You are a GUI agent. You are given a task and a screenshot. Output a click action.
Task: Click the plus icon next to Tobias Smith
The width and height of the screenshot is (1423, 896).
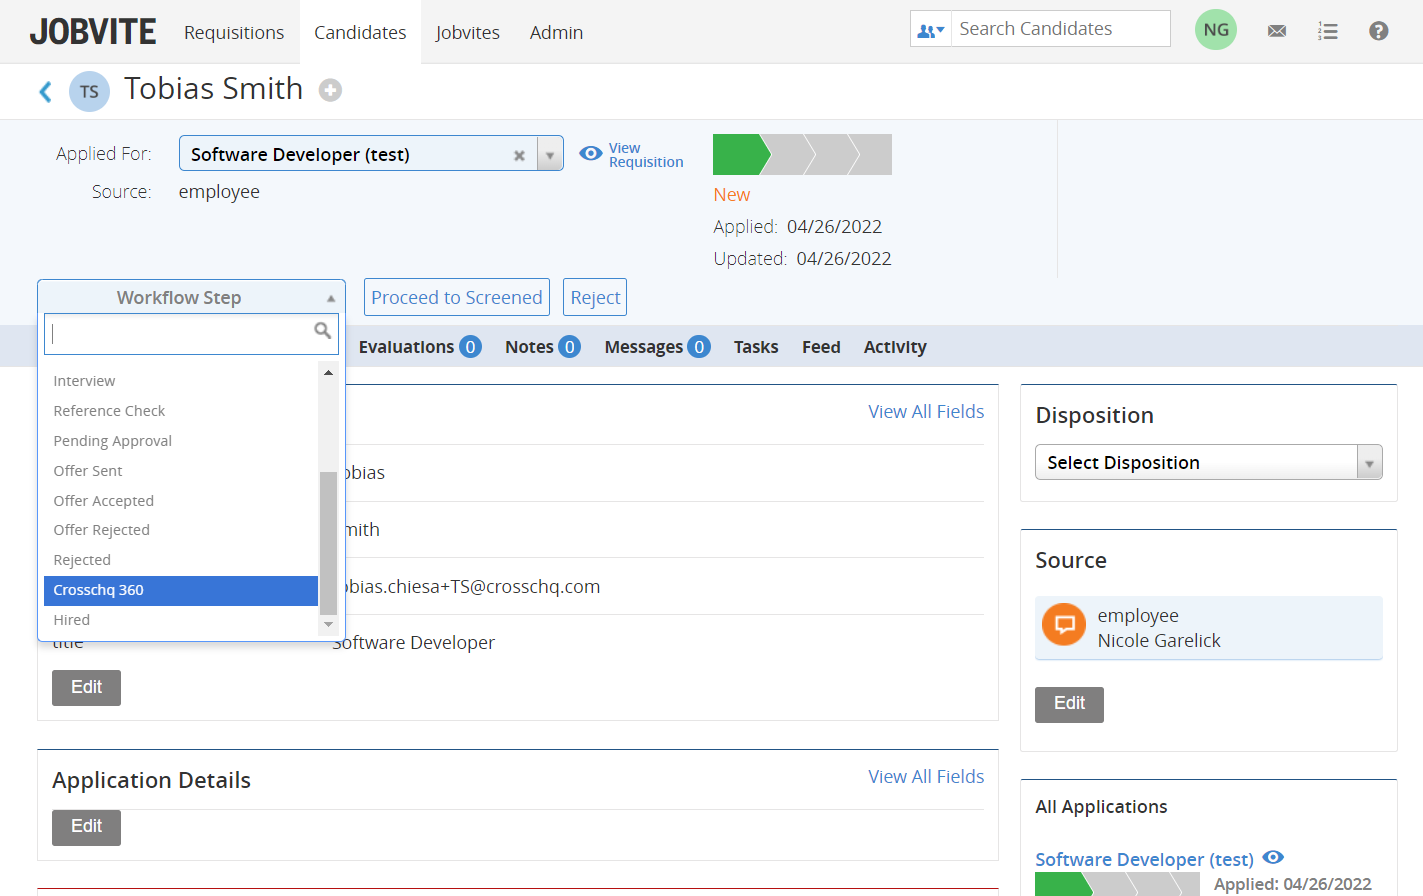(330, 90)
